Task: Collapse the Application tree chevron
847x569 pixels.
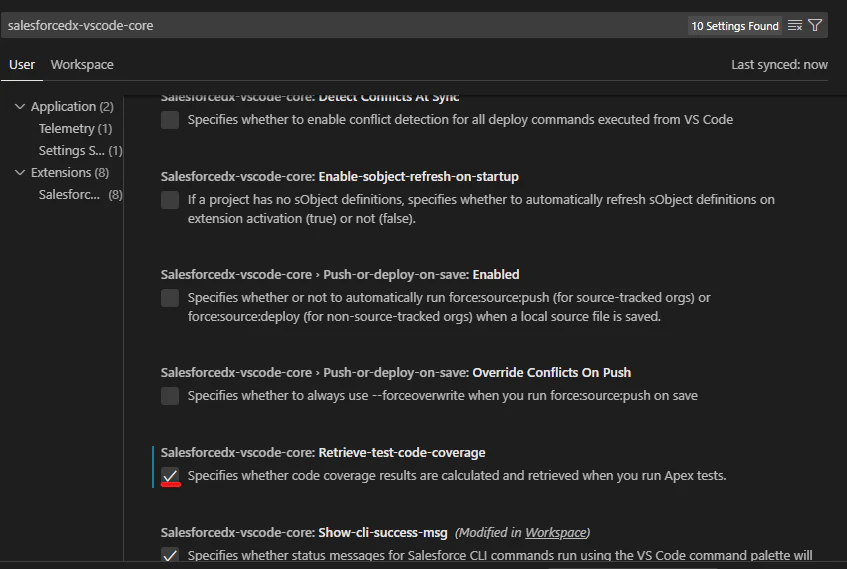Action: coord(20,106)
